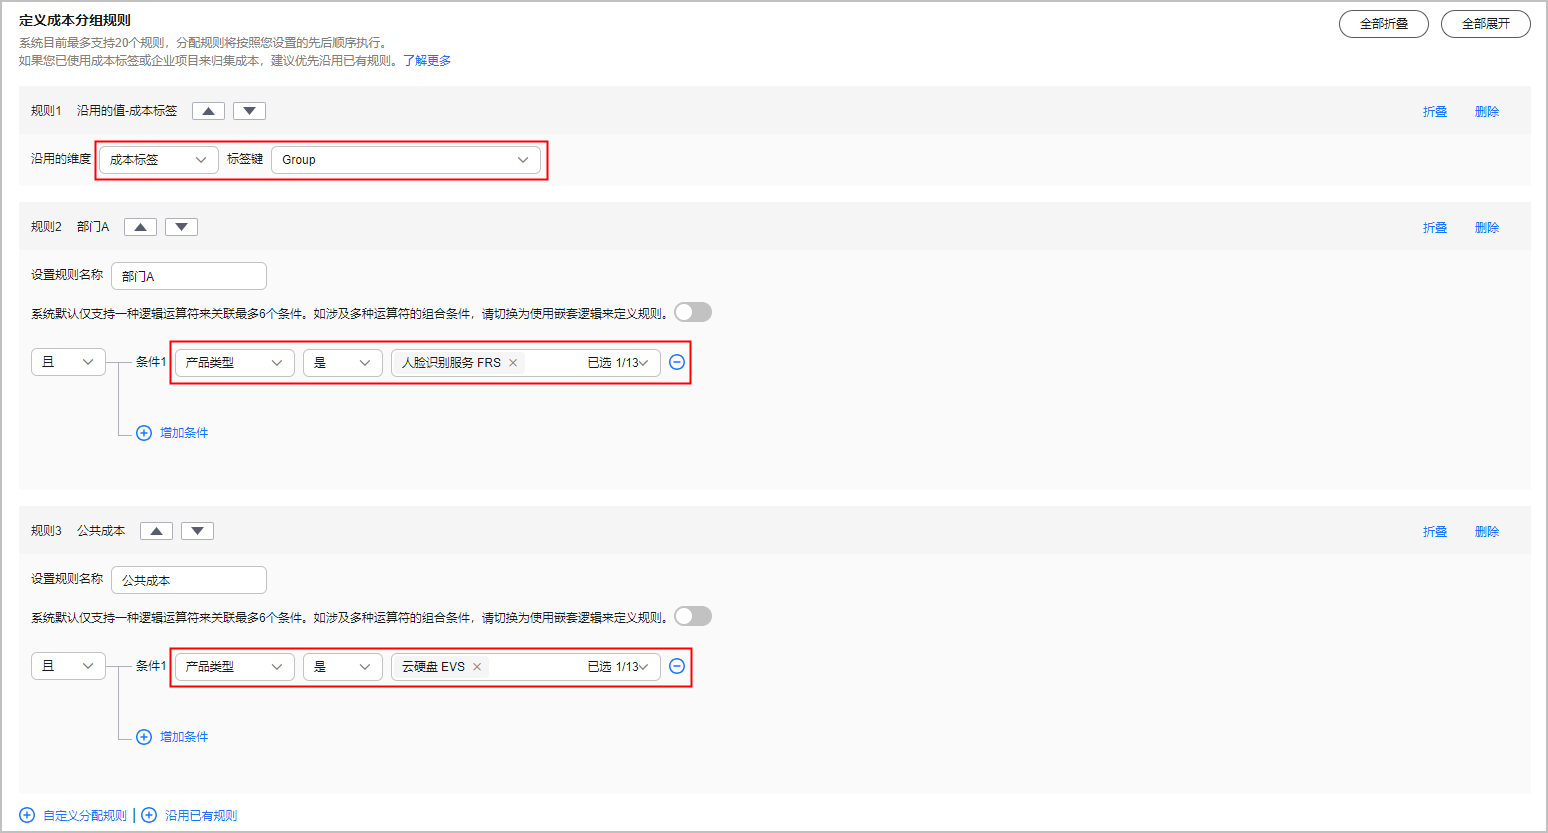Remove the 人脸识别服务 FRS condition with minus icon
The width and height of the screenshot is (1548, 833).
677,362
